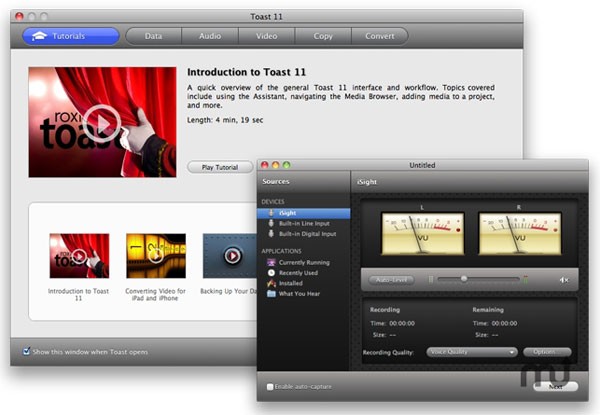The height and width of the screenshot is (415, 600).
Task: Click the Built-in Digital Input microphone icon
Action: tap(271, 234)
